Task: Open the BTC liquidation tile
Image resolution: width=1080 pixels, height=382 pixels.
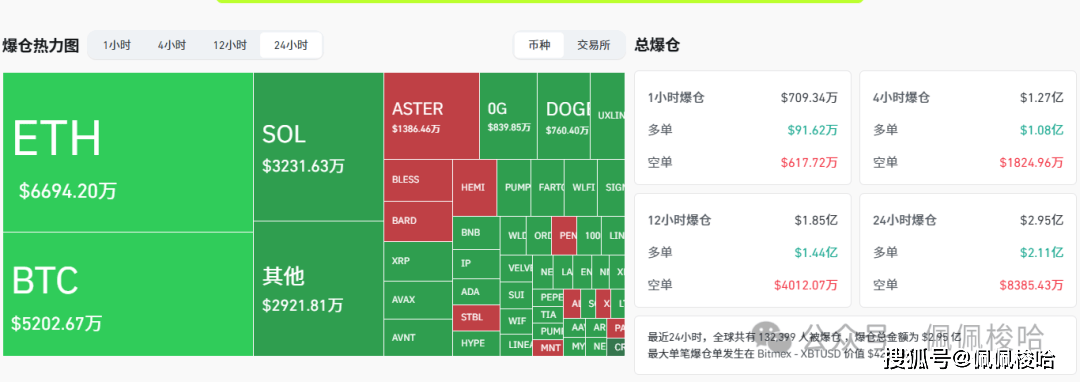Action: coord(128,294)
